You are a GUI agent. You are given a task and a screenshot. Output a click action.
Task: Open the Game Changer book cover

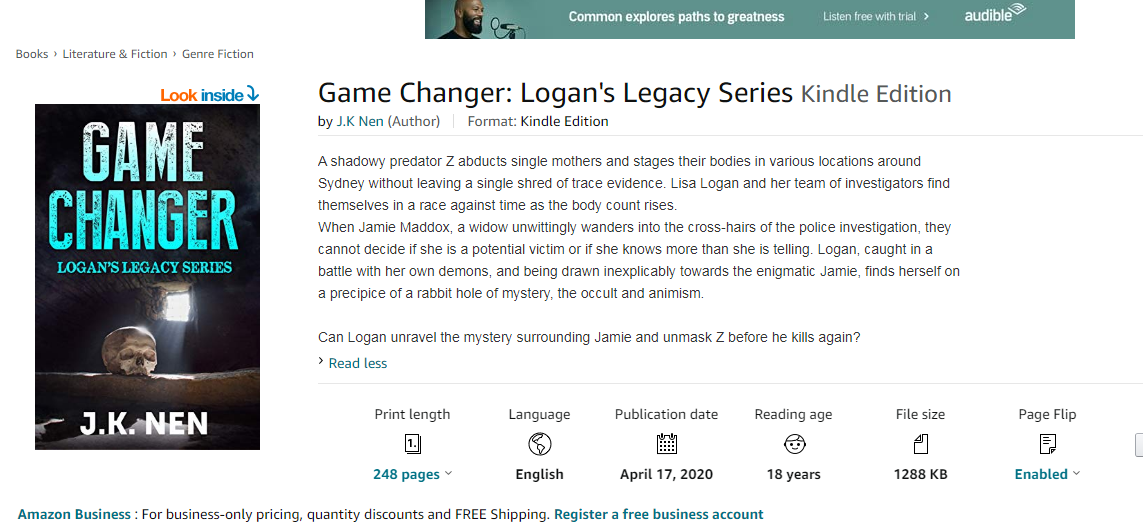(x=147, y=276)
